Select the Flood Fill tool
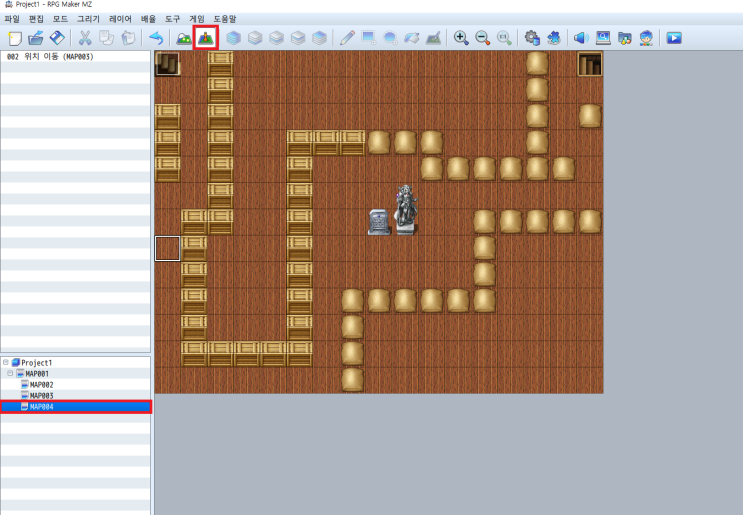The width and height of the screenshot is (743, 515). [x=412, y=38]
